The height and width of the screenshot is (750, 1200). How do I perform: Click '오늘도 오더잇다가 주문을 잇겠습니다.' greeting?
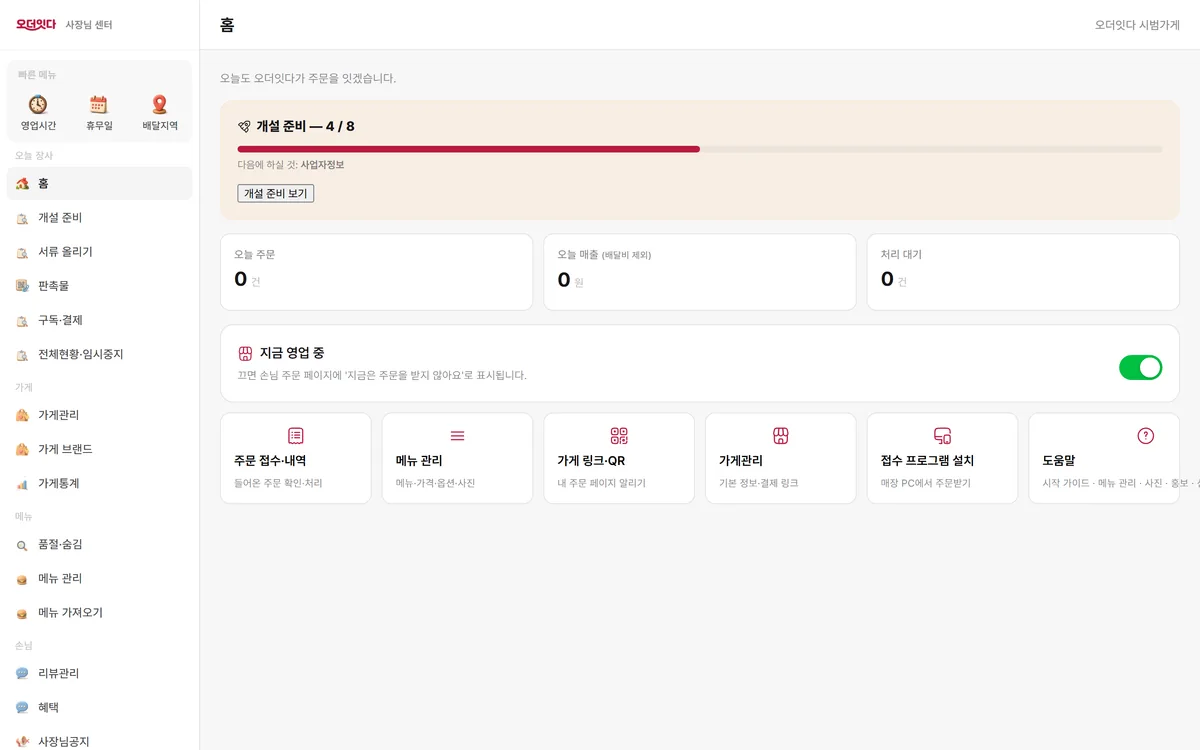(308, 78)
